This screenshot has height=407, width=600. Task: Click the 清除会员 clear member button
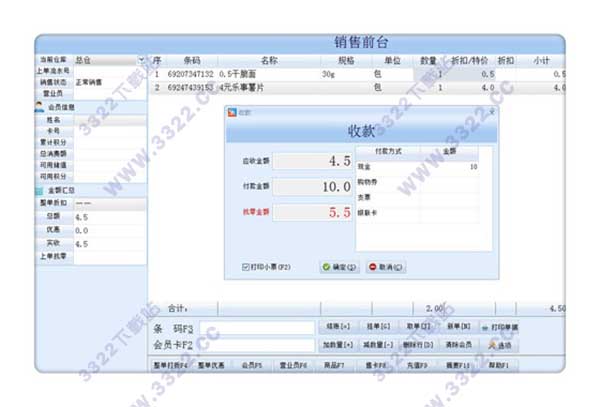pyautogui.click(x=458, y=345)
